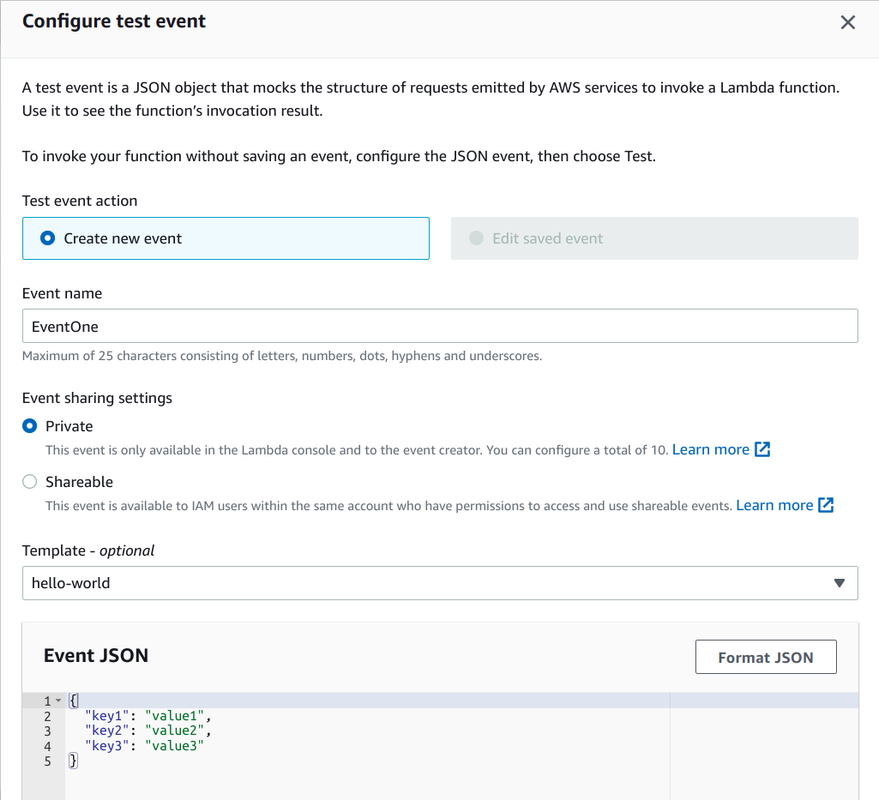879x800 pixels.
Task: Click the Event name input field
Action: pos(440,326)
